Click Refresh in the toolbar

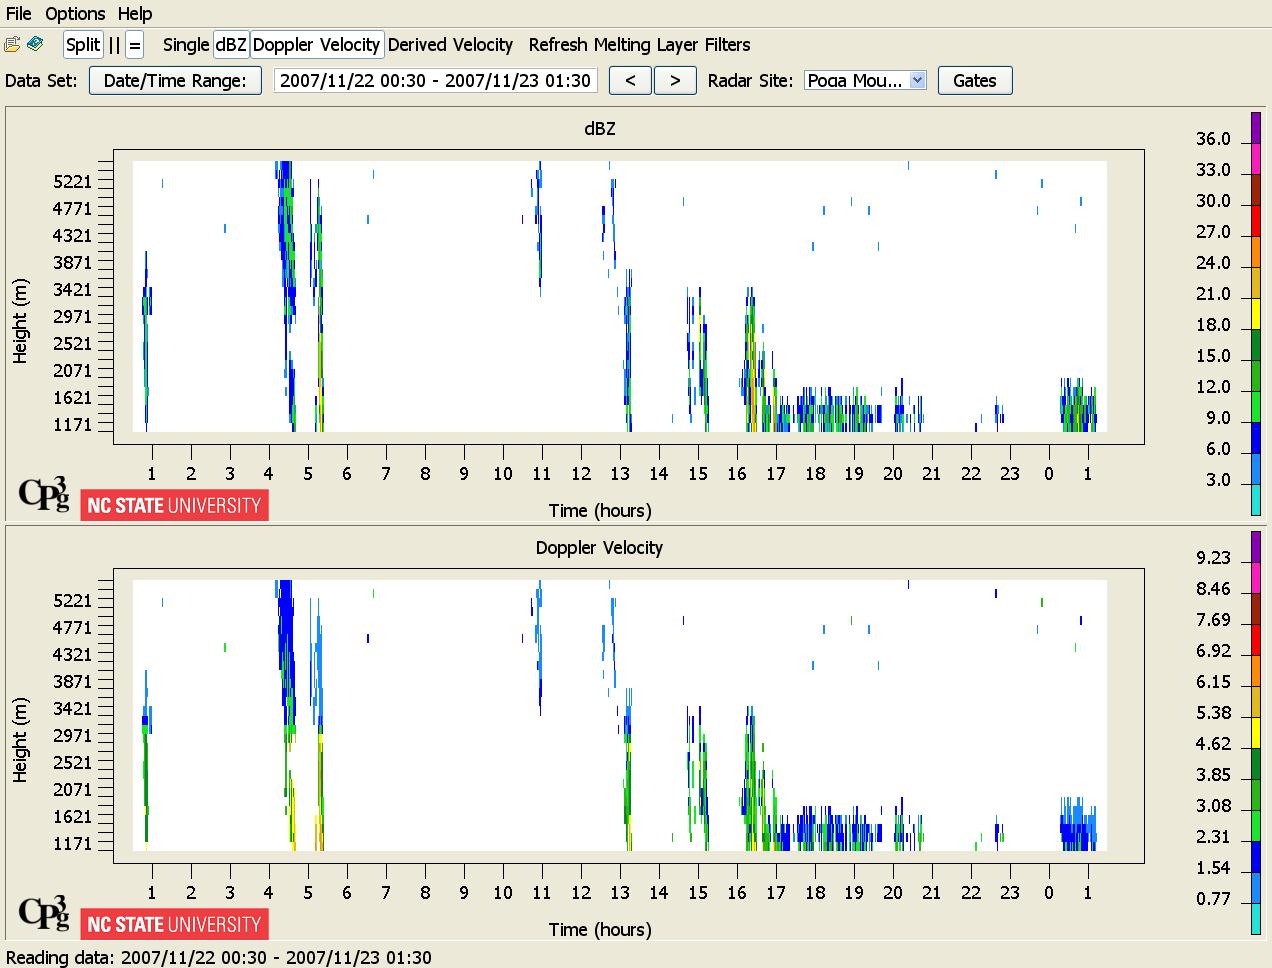(558, 45)
